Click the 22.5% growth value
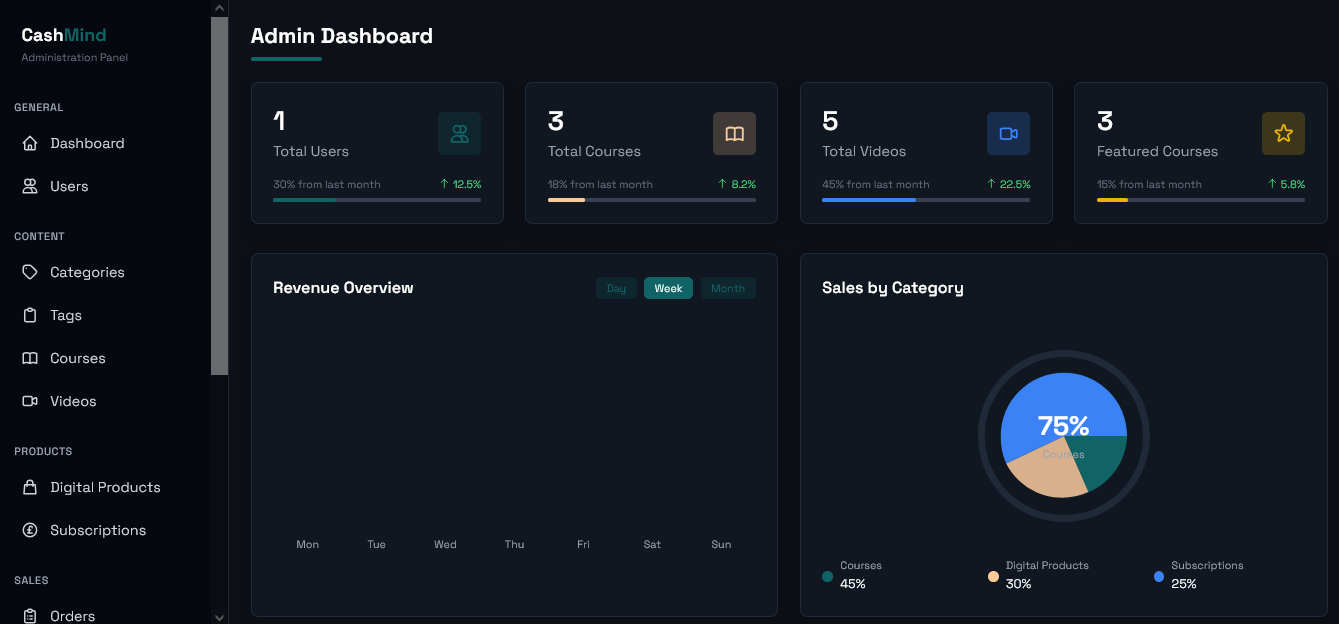Screen dimensions: 1339x624 point(1015,184)
